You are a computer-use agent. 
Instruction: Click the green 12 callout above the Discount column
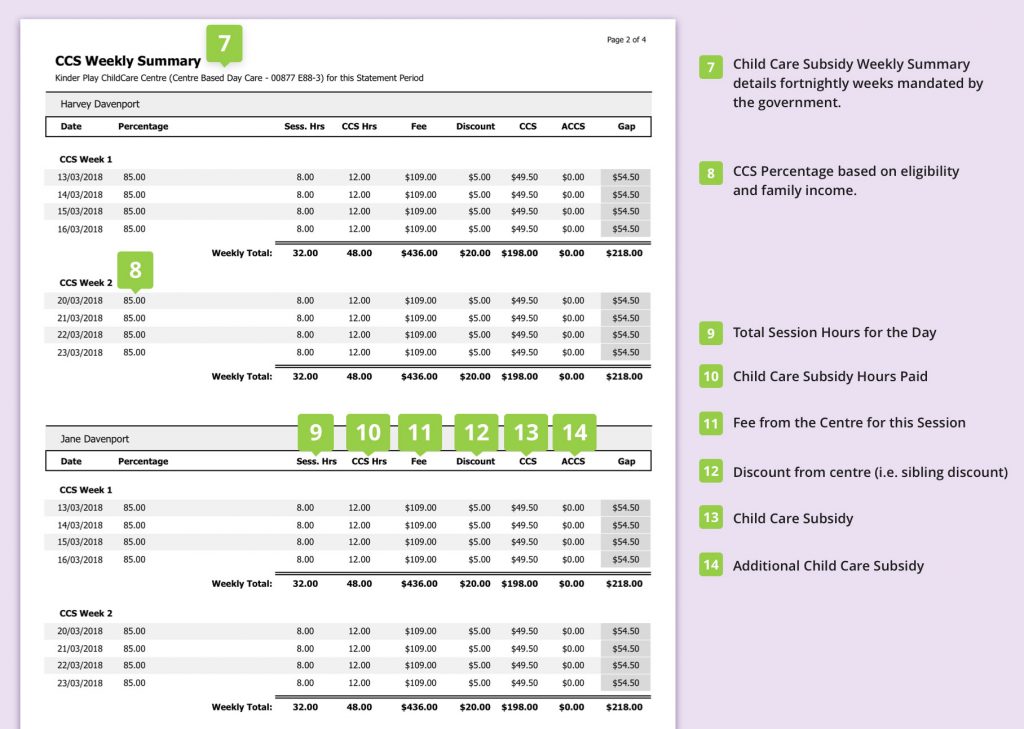(476, 432)
